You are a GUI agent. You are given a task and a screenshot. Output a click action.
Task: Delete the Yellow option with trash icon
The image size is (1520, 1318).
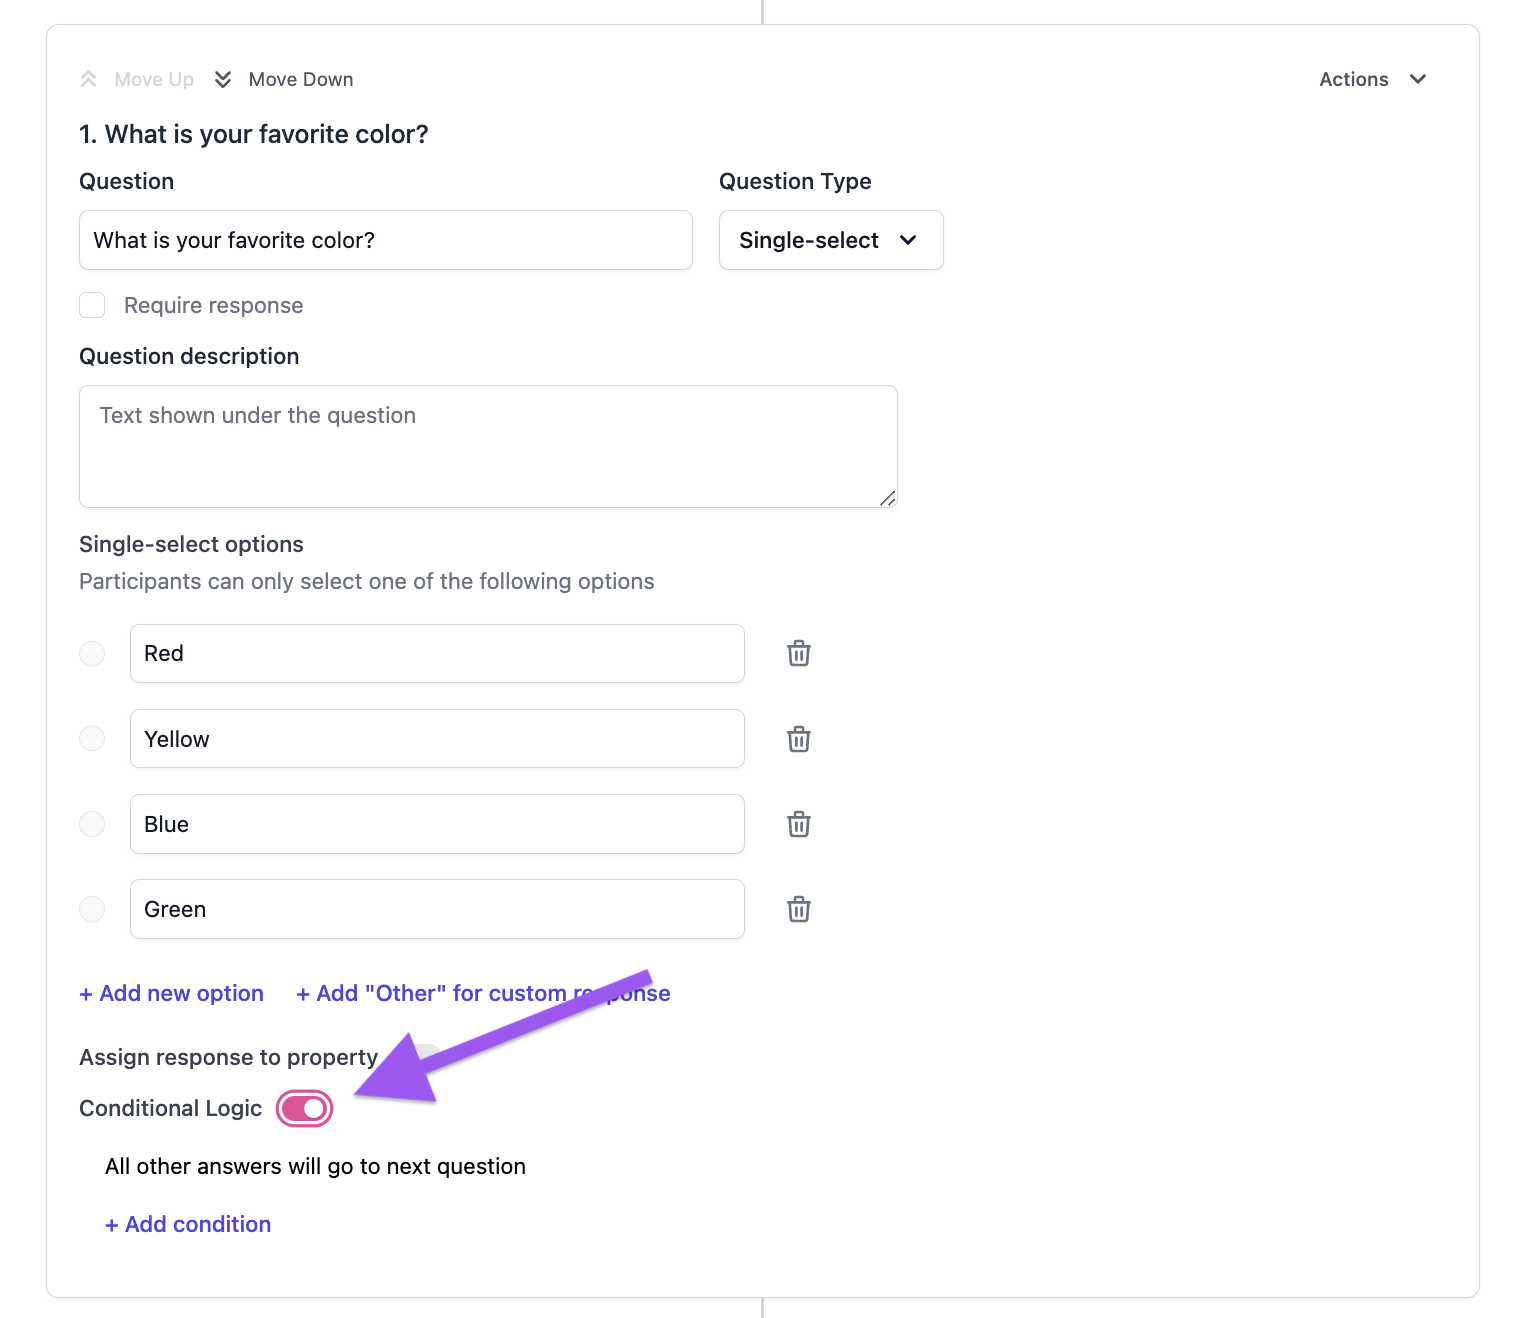[x=798, y=739]
